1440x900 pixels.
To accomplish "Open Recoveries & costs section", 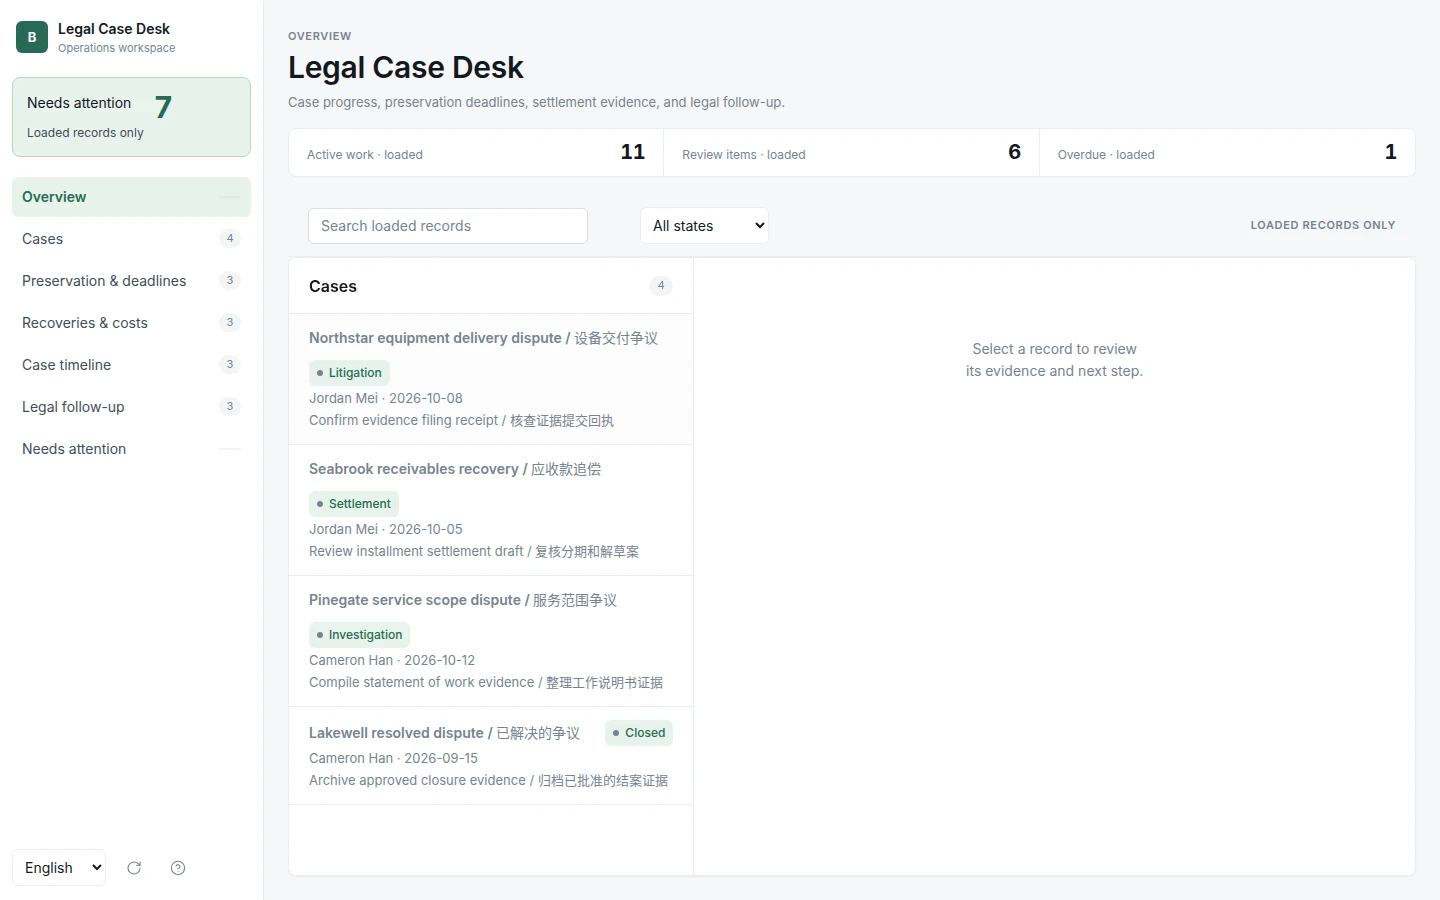I will coord(131,323).
